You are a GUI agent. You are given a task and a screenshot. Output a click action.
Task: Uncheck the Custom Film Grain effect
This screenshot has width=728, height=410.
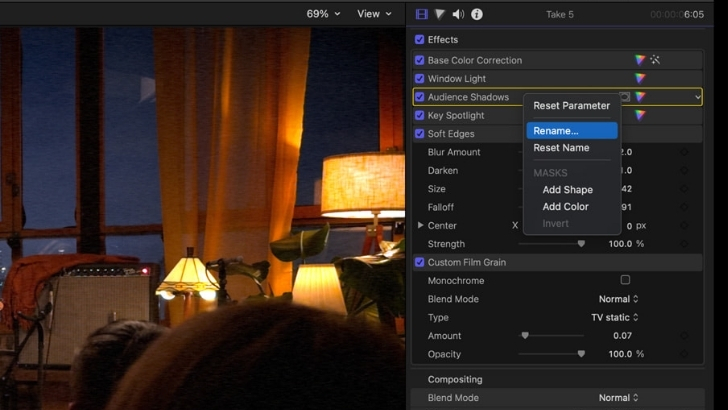[x=420, y=262]
